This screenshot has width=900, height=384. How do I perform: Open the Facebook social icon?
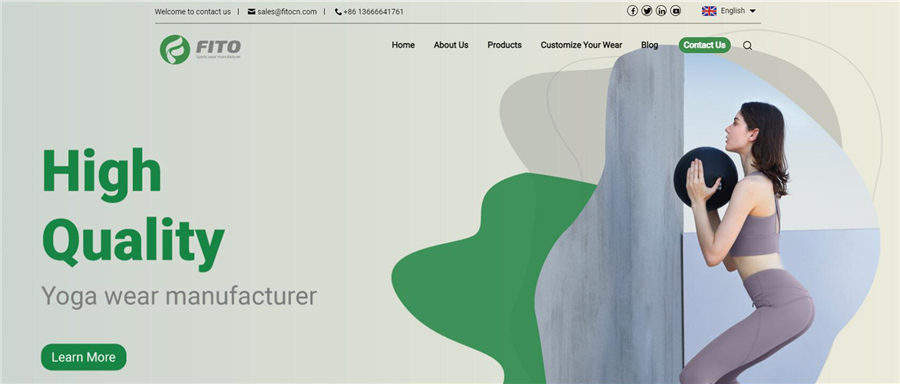(x=632, y=11)
